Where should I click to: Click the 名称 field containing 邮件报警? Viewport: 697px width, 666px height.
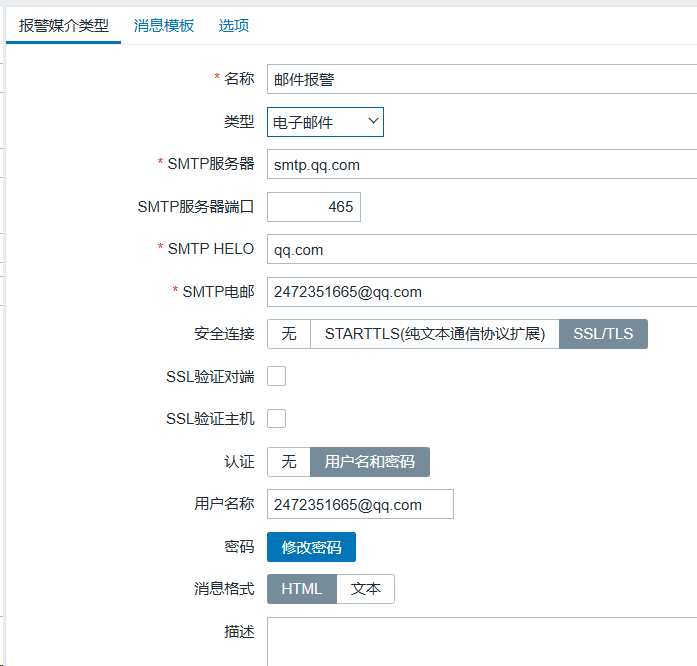[x=480, y=80]
